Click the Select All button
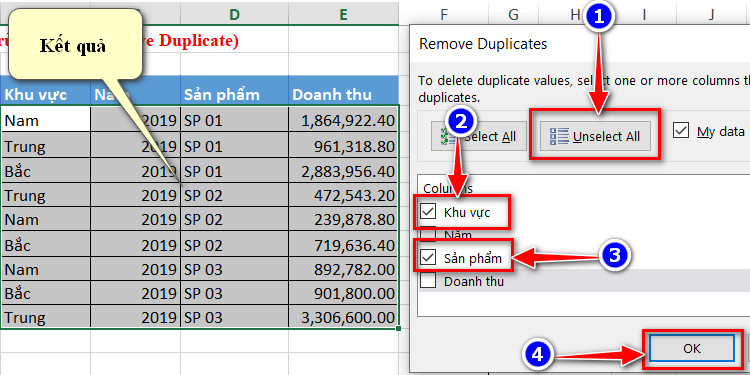Viewport: 750px width, 375px height. pos(478,136)
